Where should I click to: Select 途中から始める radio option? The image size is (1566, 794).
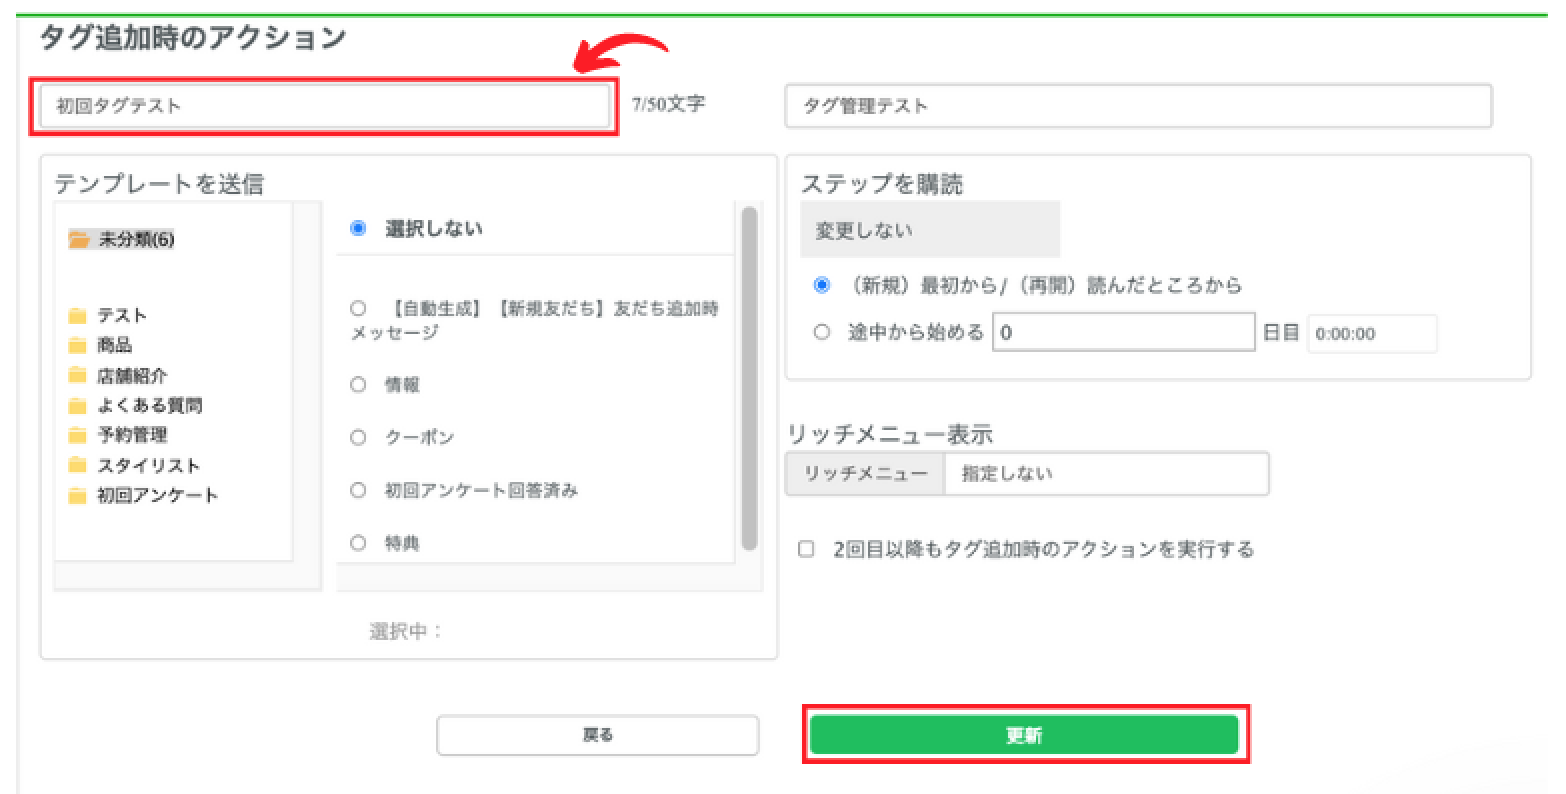[822, 333]
